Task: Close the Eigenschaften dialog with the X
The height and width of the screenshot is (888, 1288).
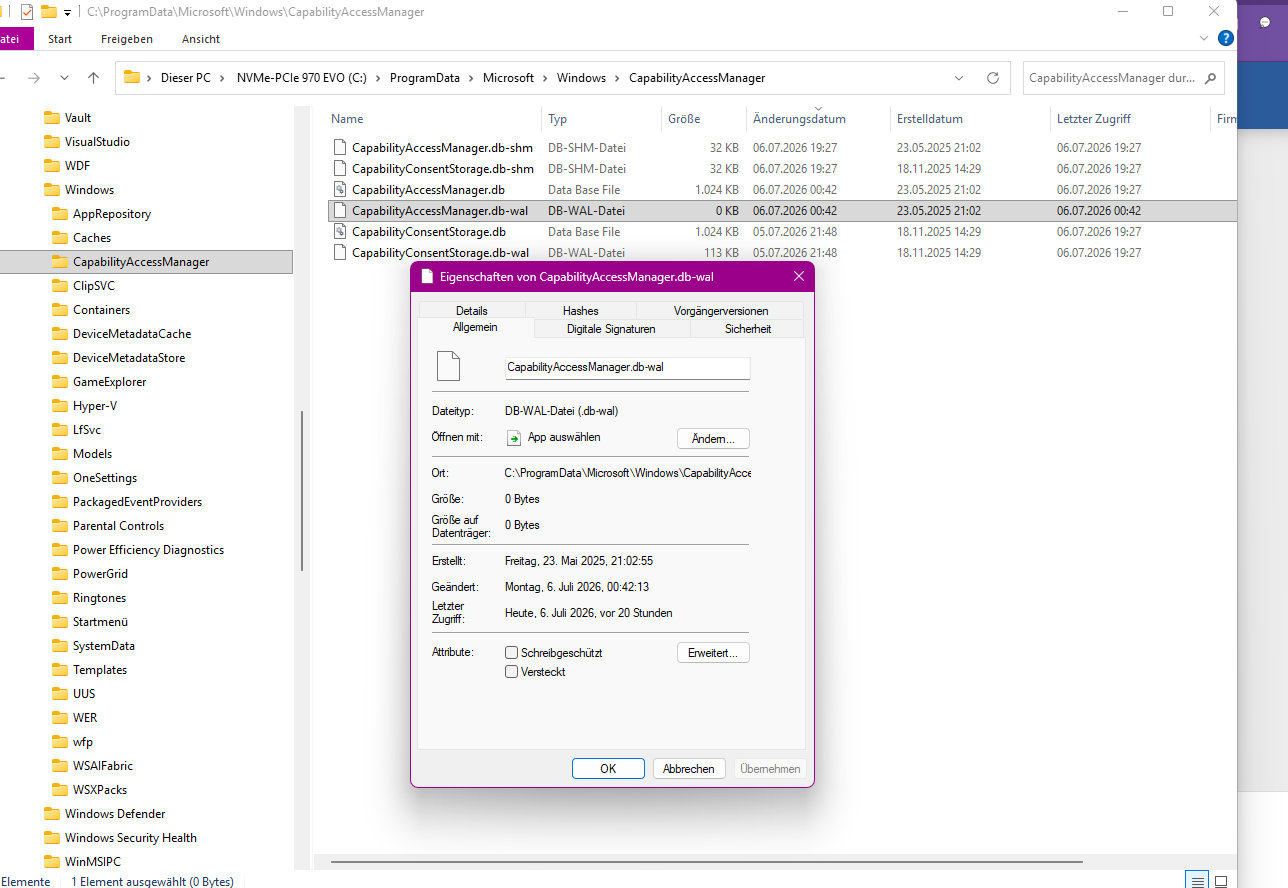Action: pyautogui.click(x=799, y=276)
